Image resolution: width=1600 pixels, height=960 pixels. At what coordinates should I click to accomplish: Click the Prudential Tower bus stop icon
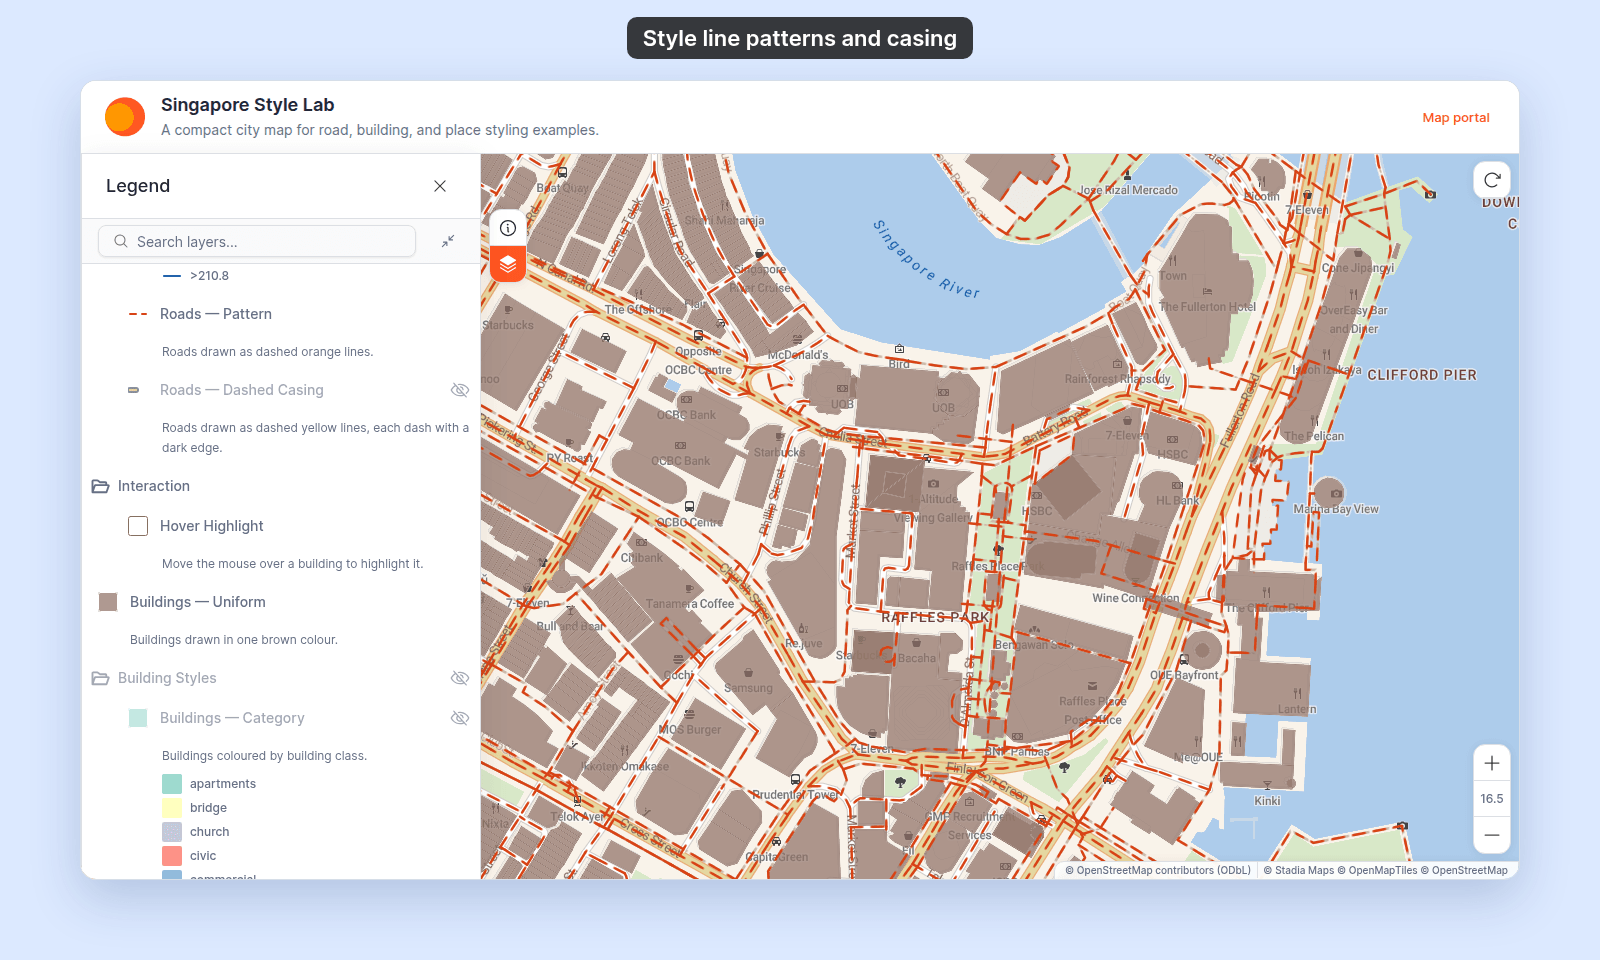coord(795,779)
